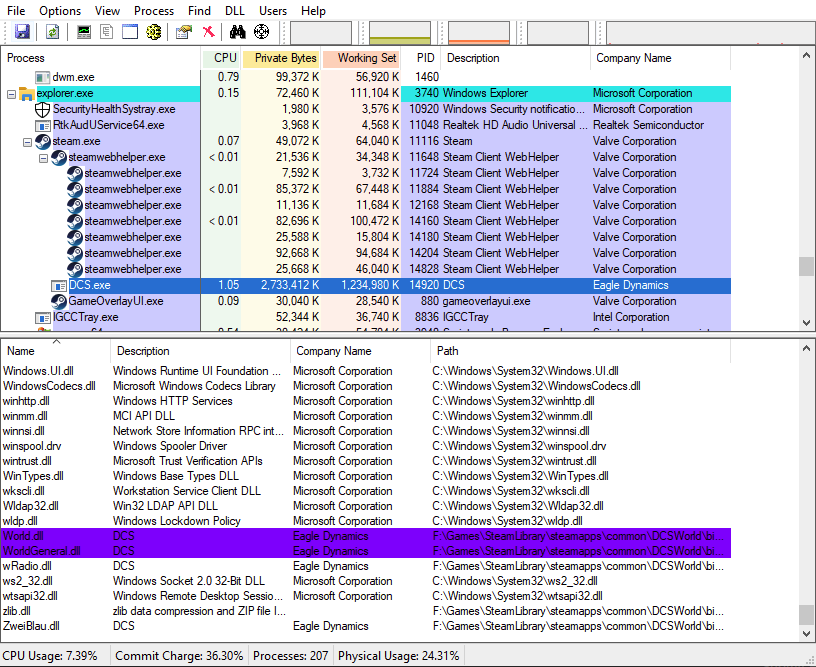Click "Physical Usage: 24.31%" in status bar
The width and height of the screenshot is (816, 667).
coord(399,656)
